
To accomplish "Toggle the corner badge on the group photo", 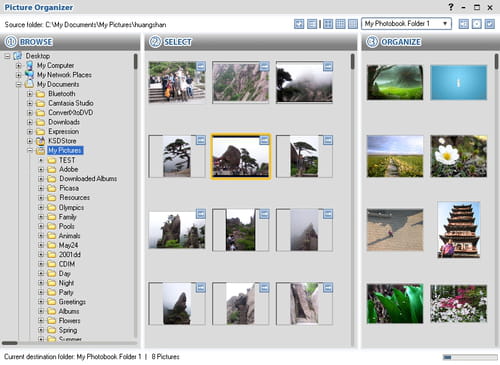I will pyautogui.click(x=201, y=67).
